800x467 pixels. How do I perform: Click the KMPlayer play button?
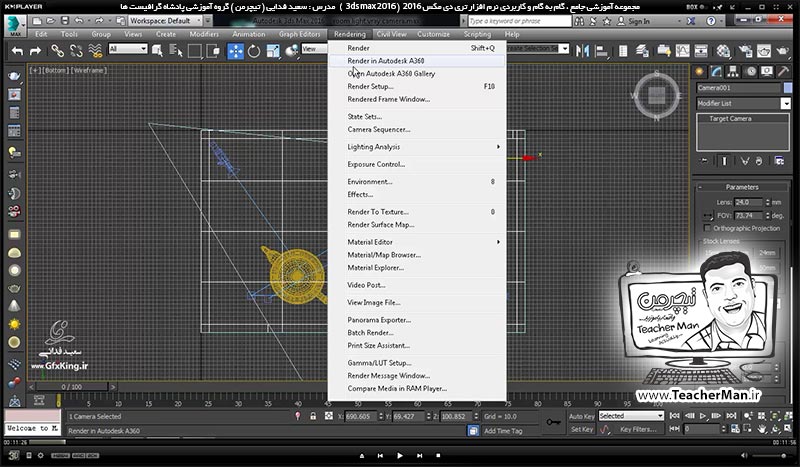pyautogui.click(x=399, y=455)
